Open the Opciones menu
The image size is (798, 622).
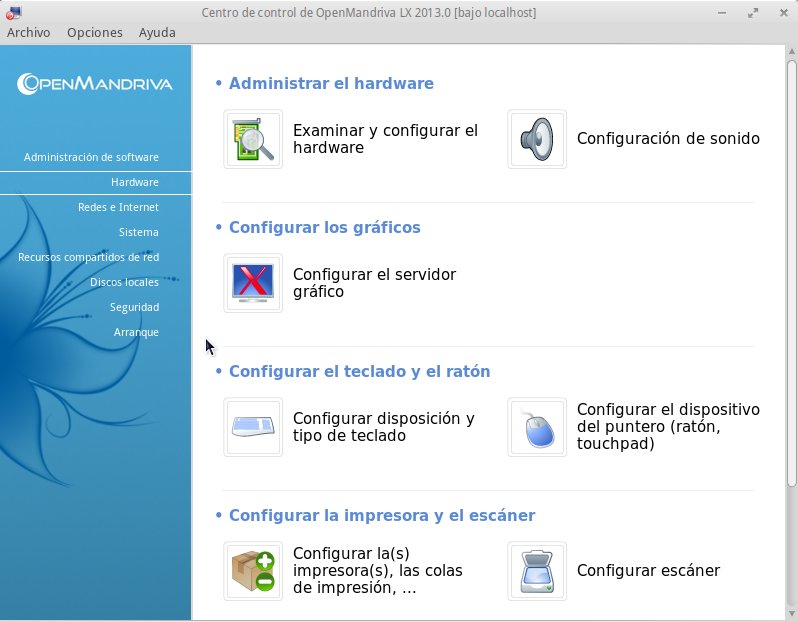click(95, 33)
